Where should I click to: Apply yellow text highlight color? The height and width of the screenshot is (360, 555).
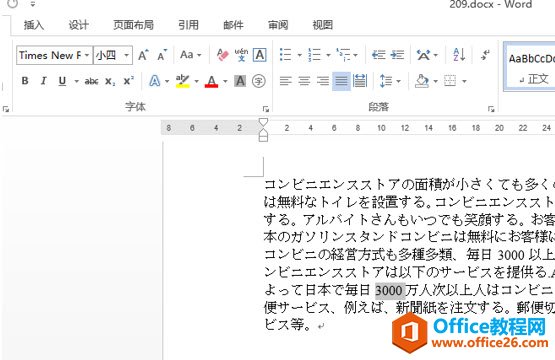tap(183, 81)
